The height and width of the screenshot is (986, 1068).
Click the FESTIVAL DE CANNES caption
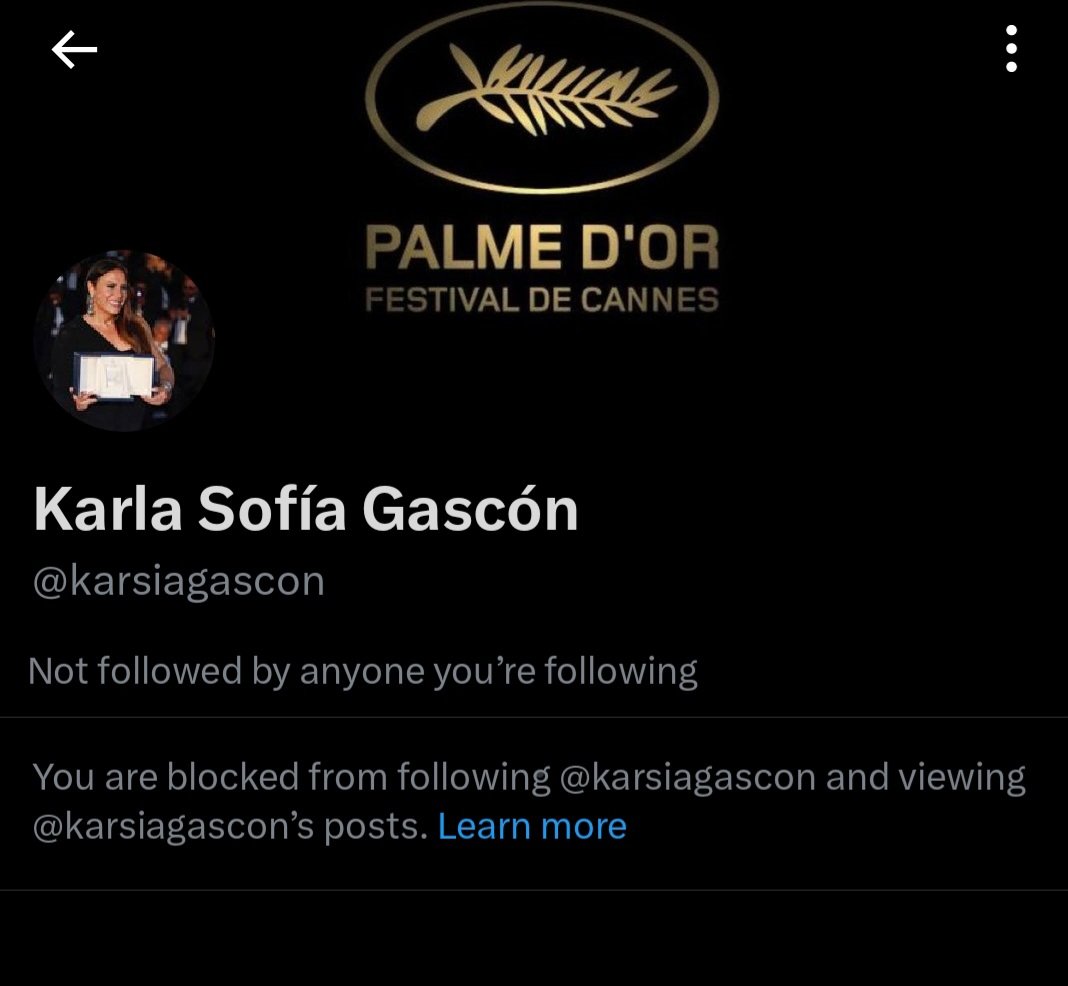point(542,300)
